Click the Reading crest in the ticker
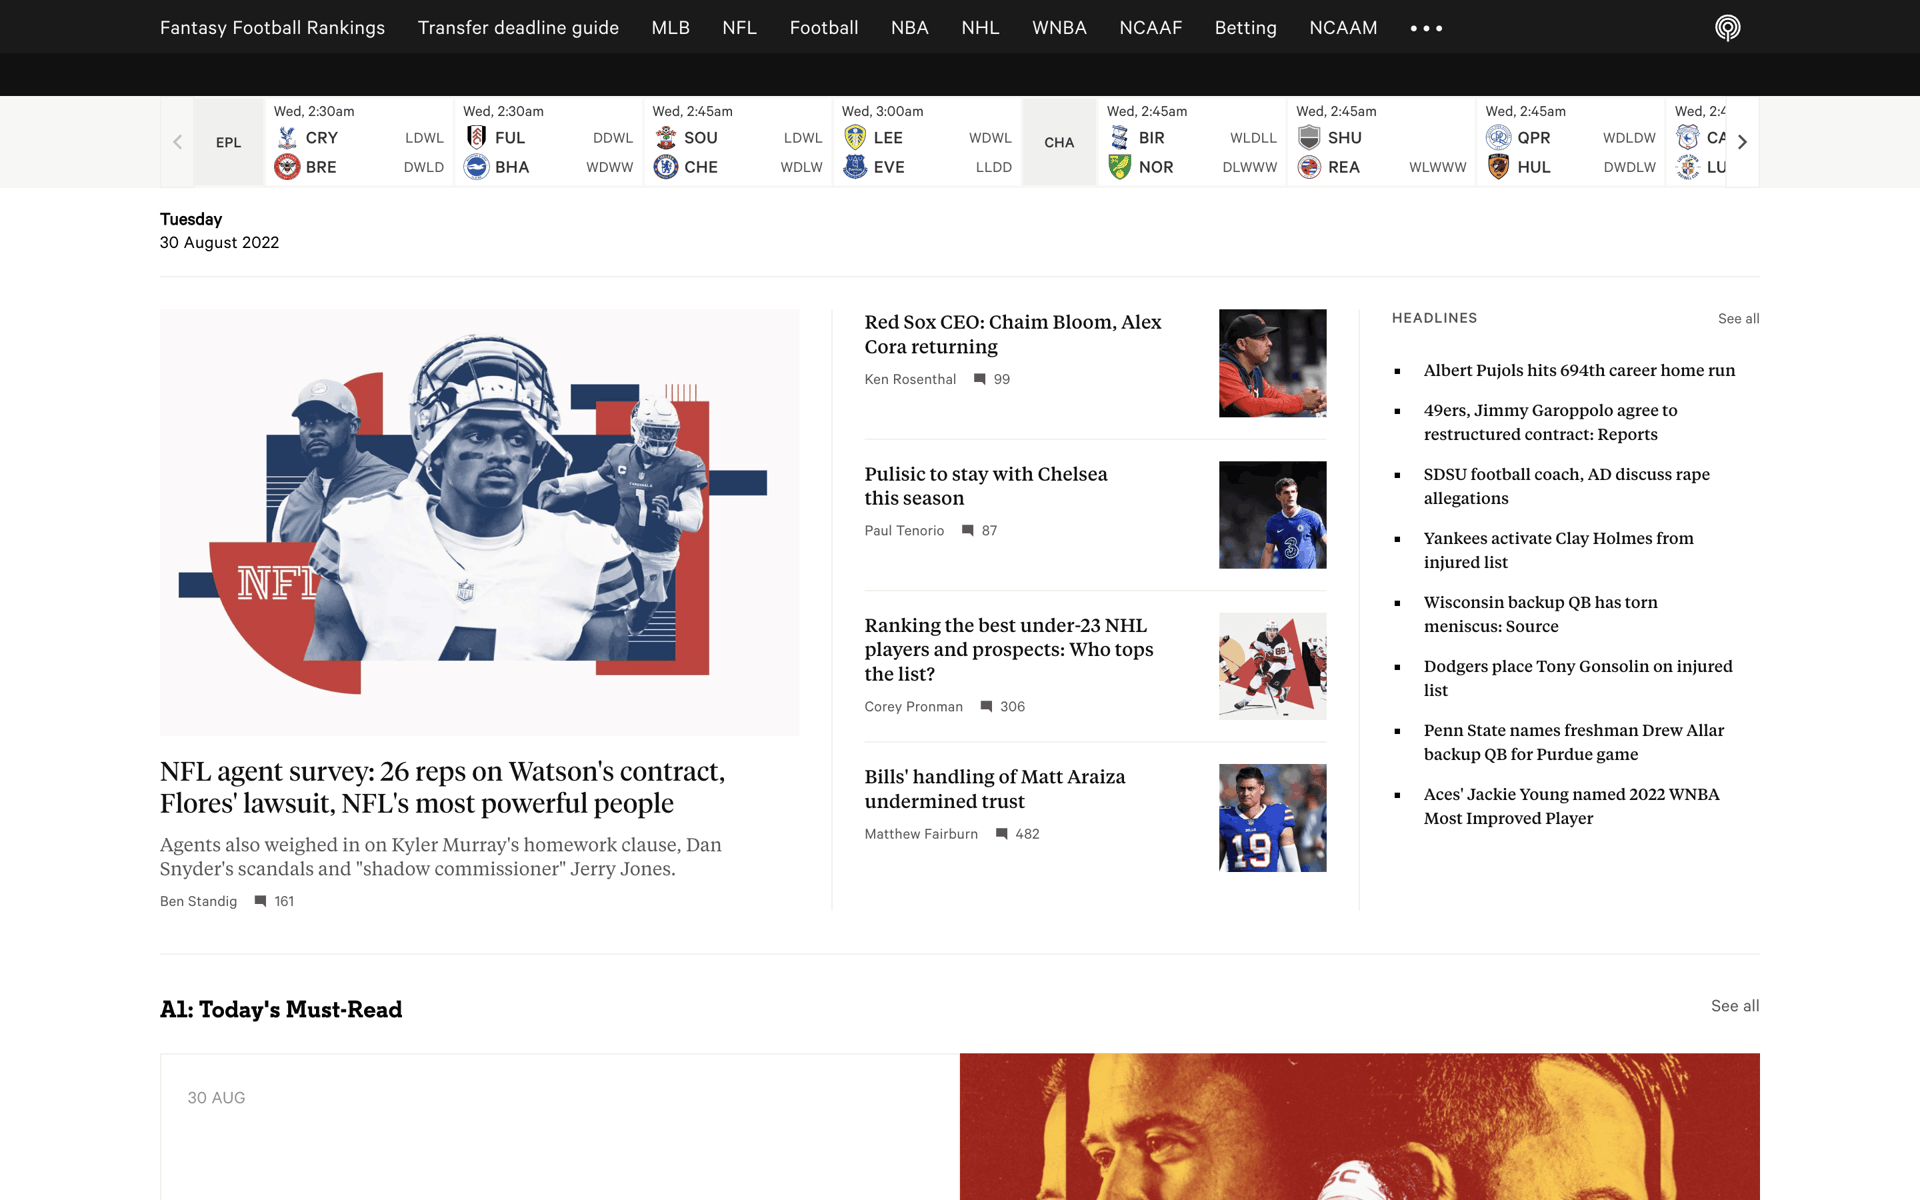Viewport: 1920px width, 1200px height. coord(1309,167)
